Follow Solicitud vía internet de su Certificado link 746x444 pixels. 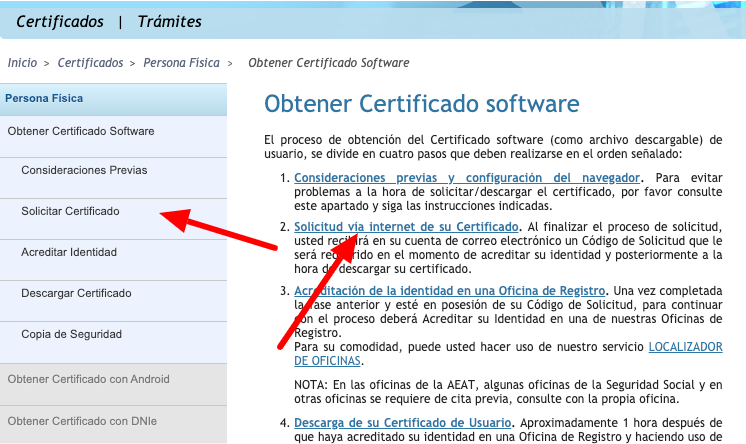coord(406,227)
